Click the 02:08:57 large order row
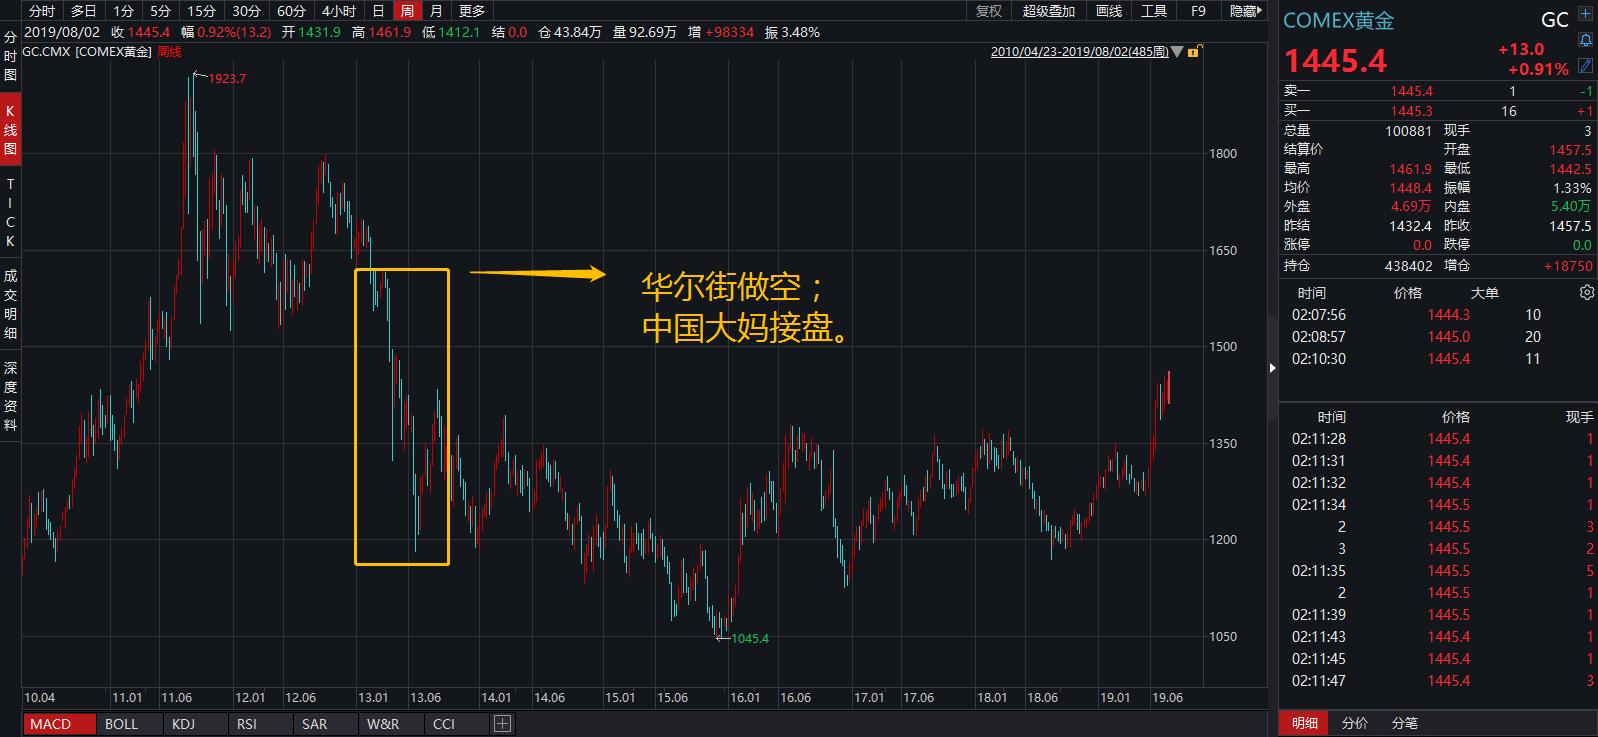Viewport: 1598px width, 737px height. point(1438,336)
